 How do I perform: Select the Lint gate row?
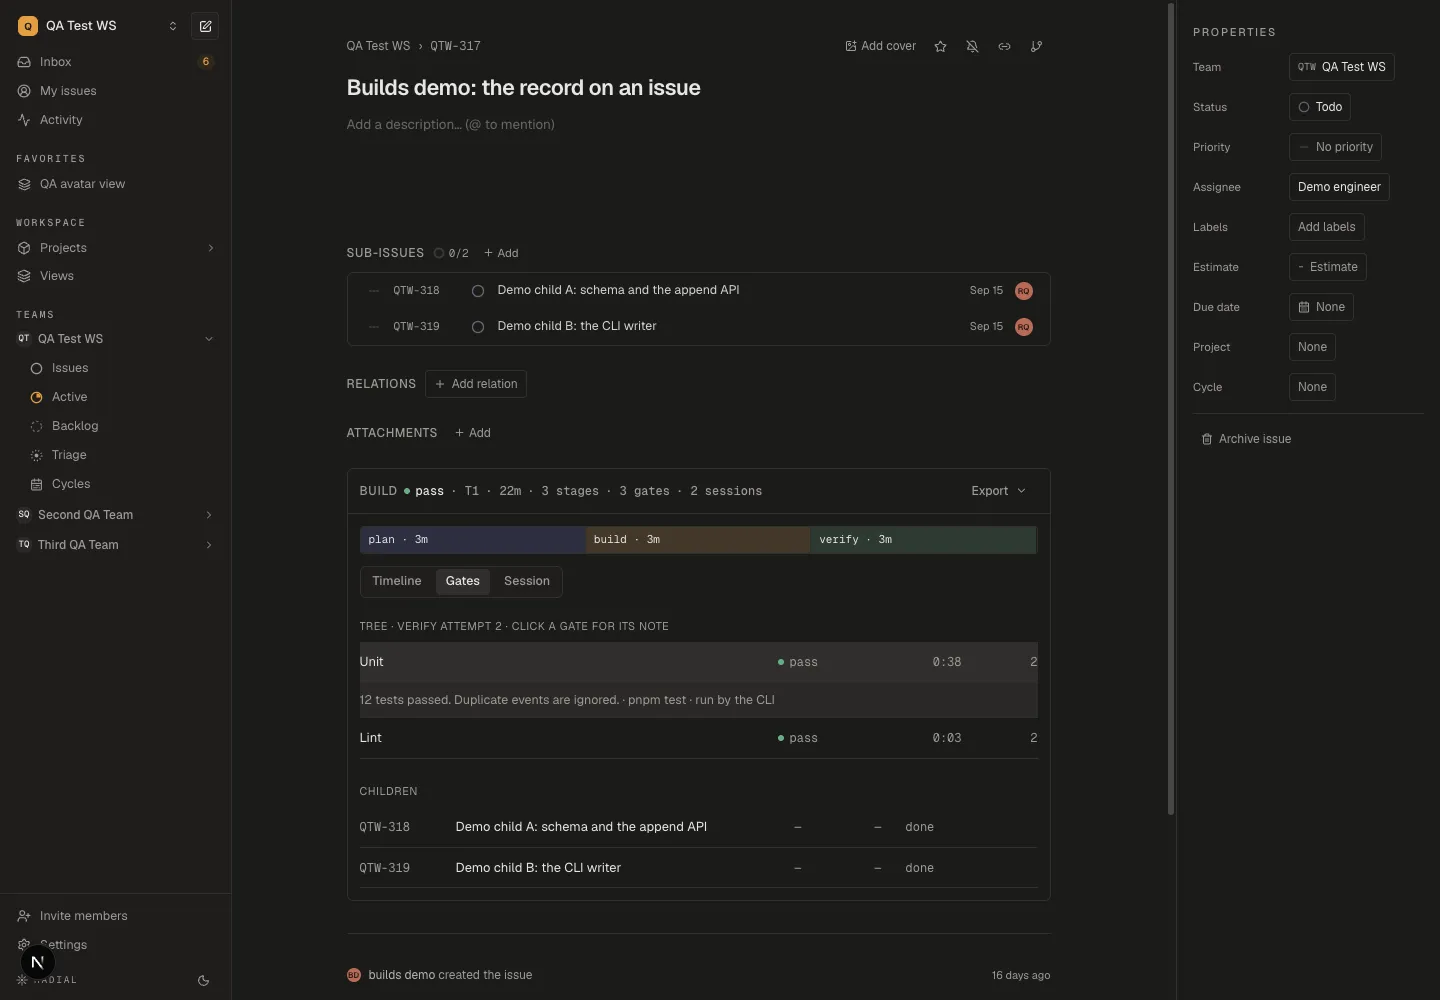[698, 738]
